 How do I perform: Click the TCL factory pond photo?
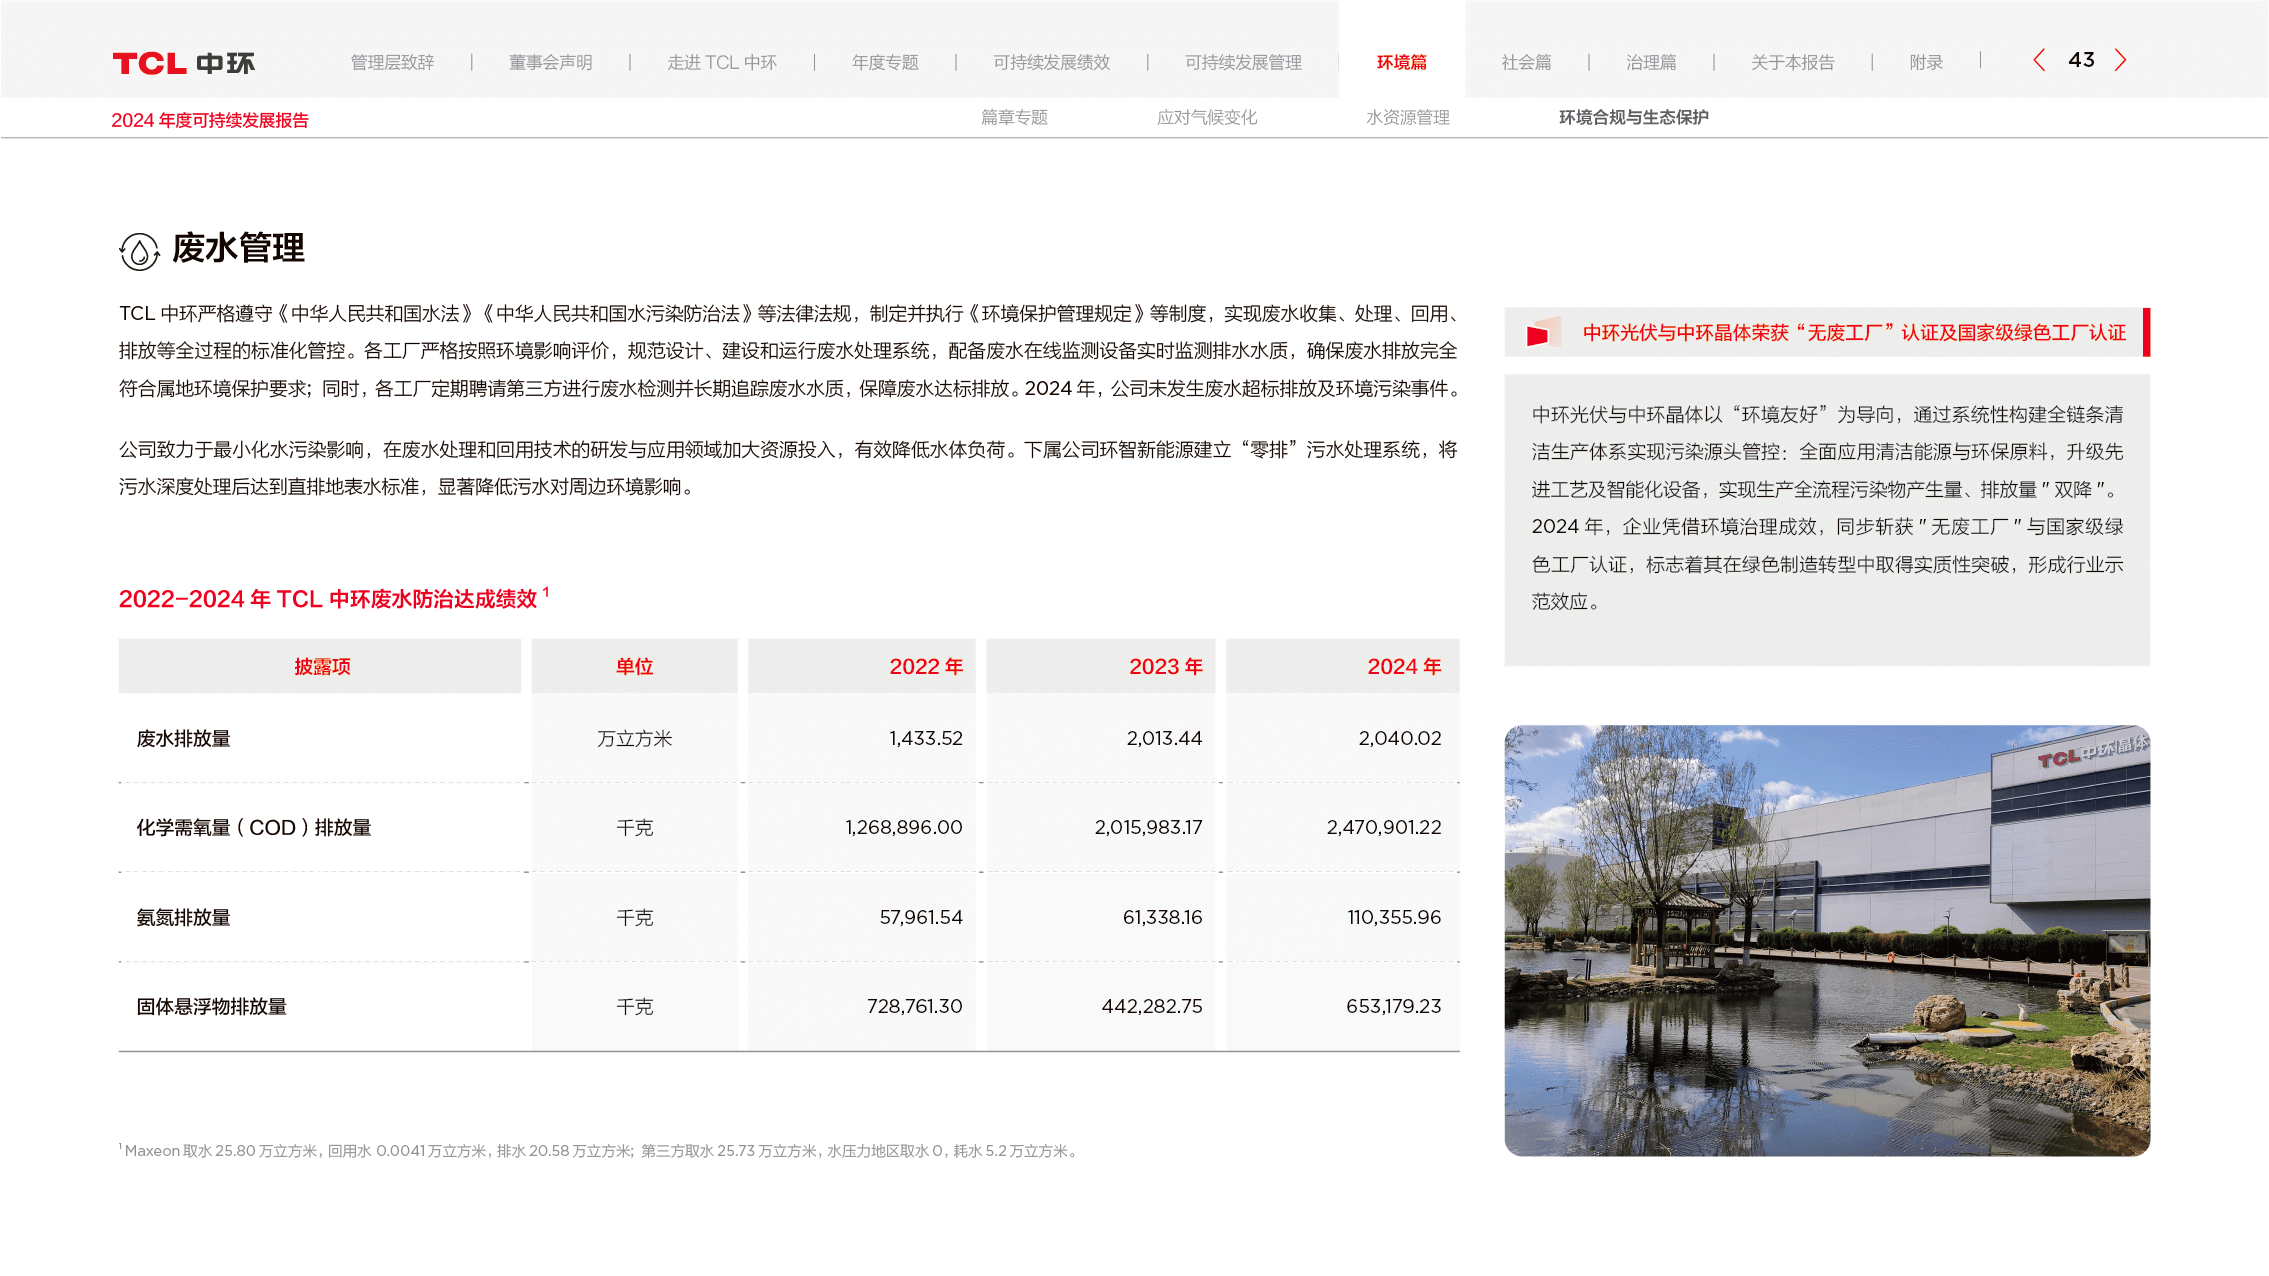point(1827,940)
